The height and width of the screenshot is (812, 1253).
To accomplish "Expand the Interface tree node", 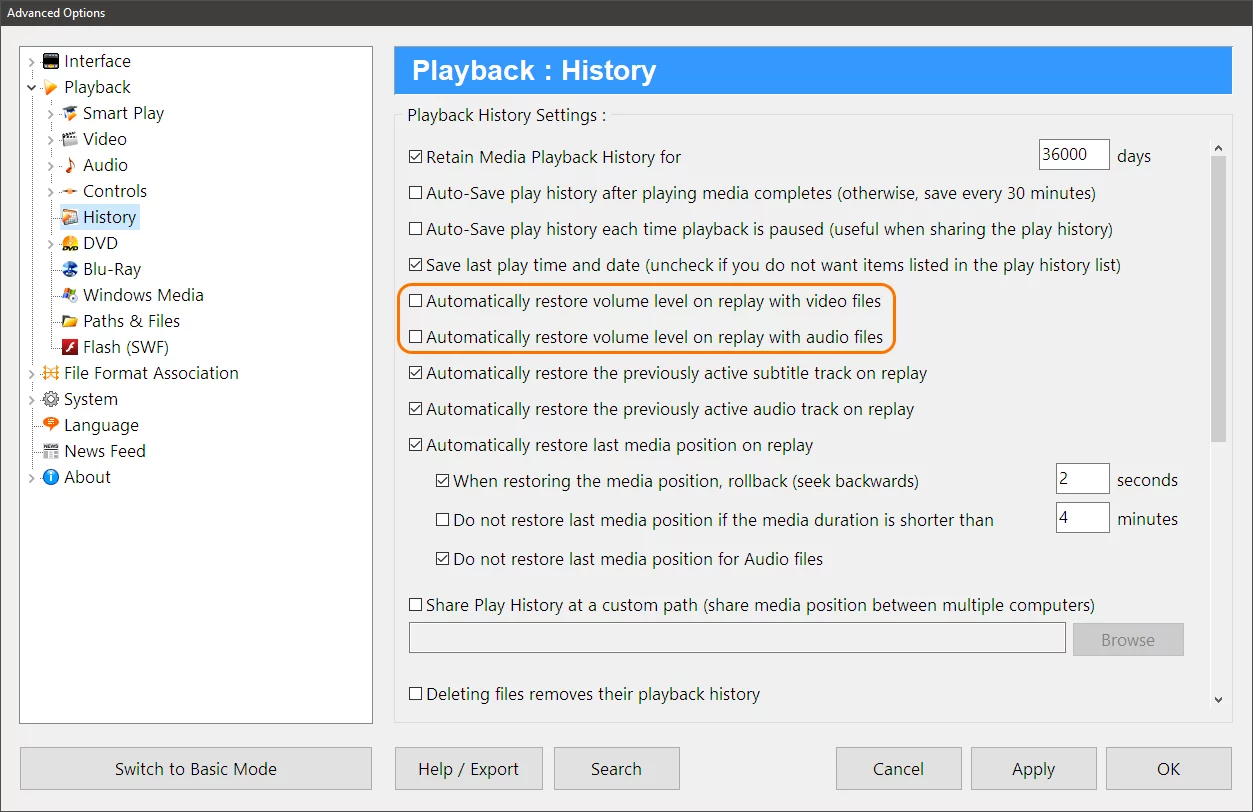I will point(32,62).
